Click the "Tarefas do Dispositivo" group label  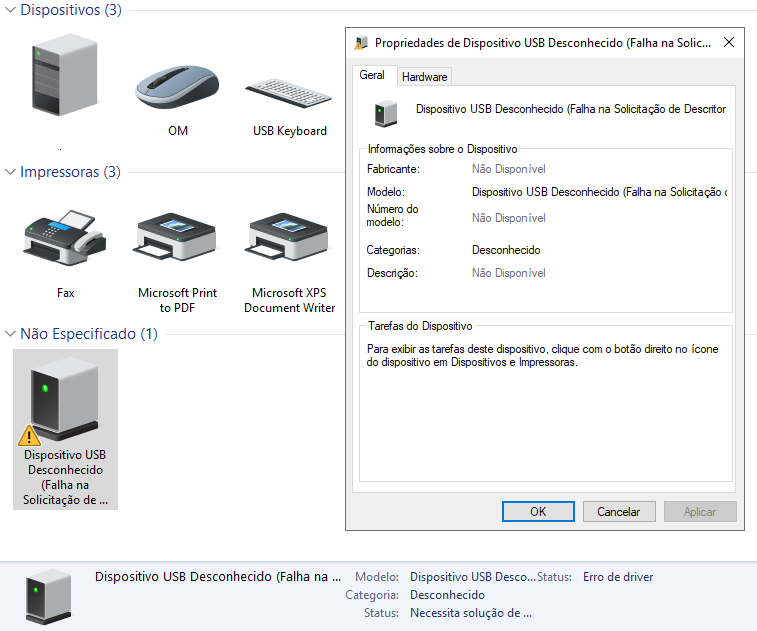pyautogui.click(x=420, y=326)
